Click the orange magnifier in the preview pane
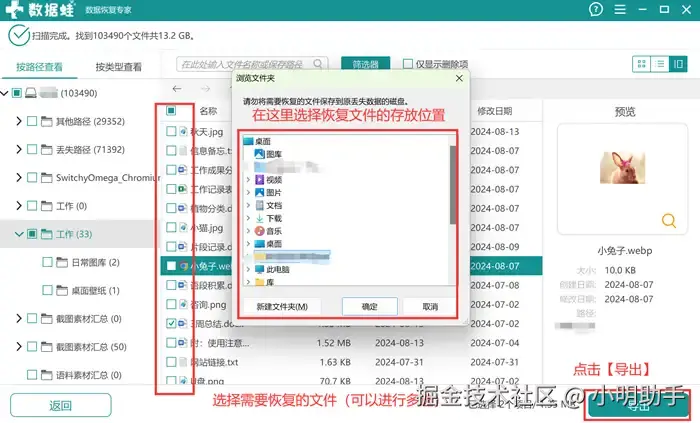The width and height of the screenshot is (700, 423). pyautogui.click(x=668, y=220)
